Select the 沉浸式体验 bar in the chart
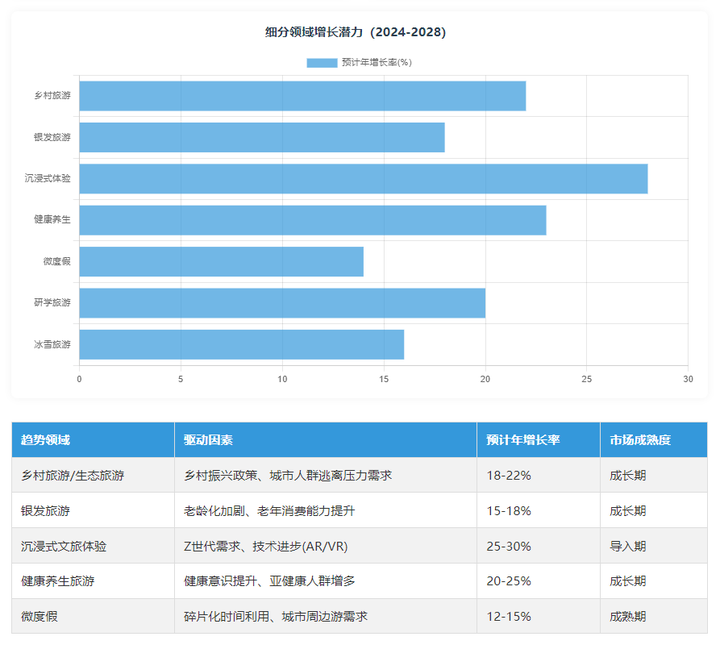Image resolution: width=720 pixels, height=649 pixels. click(364, 179)
